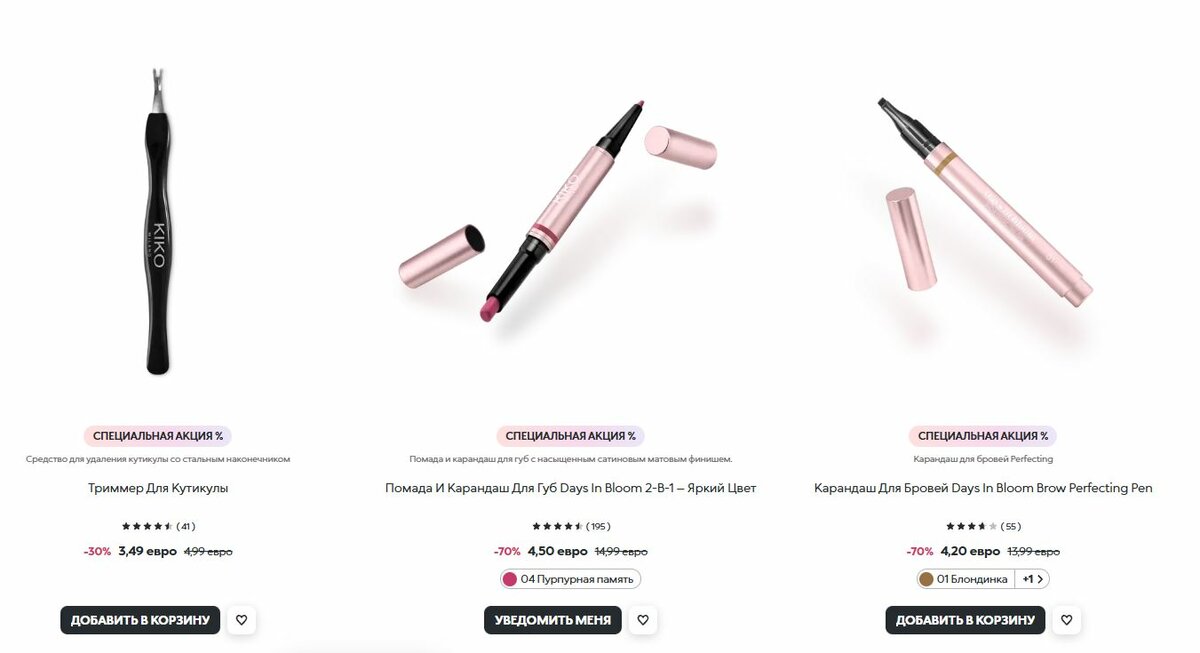Viewport: 1200px width, 653px height.
Task: Click Уведомить Меня for lip pencil
Action: coord(553,620)
